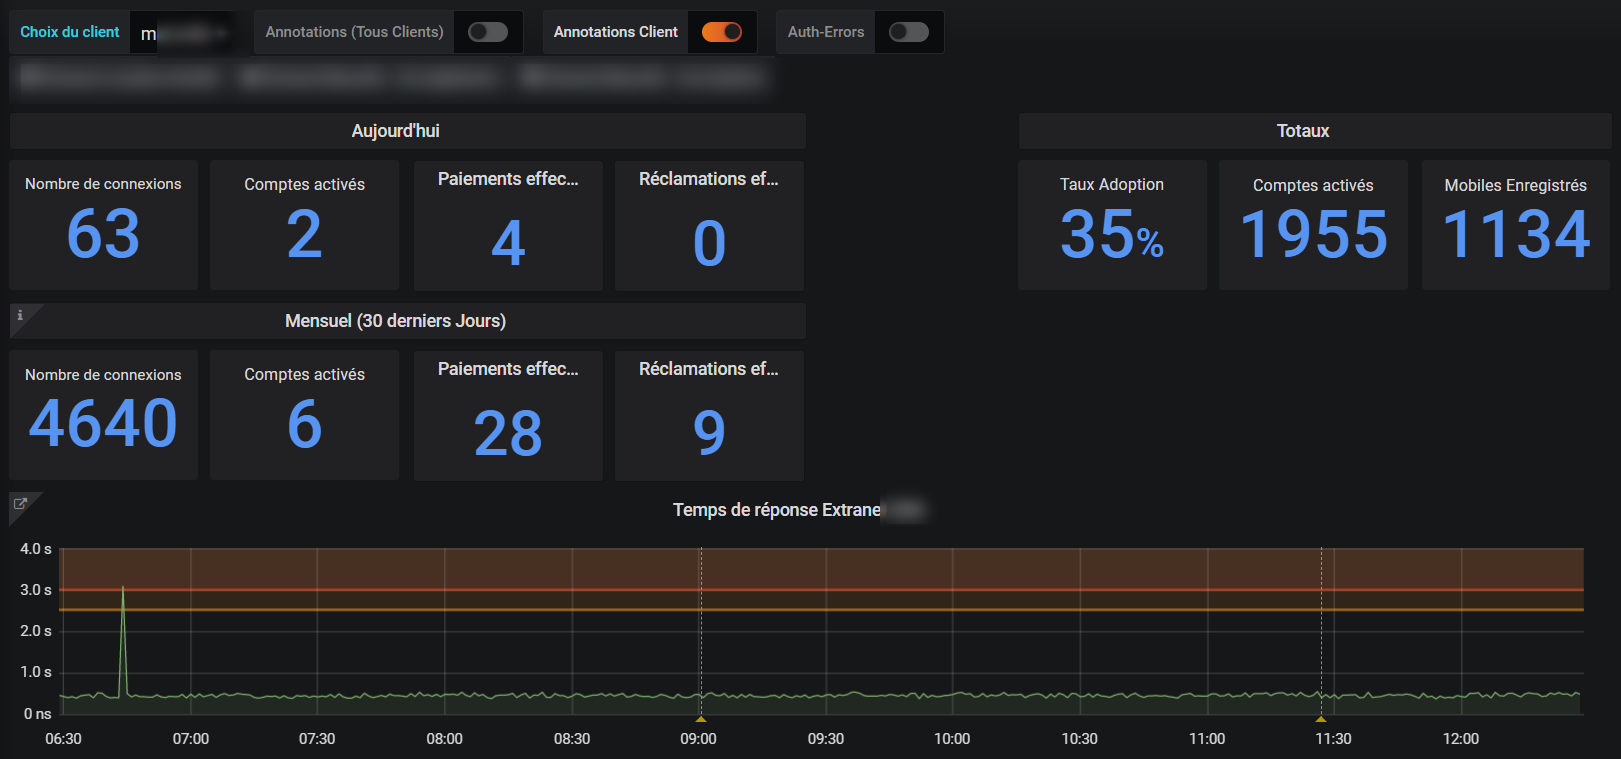Select Taux Adoption value 35%
Viewport: 1621px width, 759px height.
tap(1112, 235)
